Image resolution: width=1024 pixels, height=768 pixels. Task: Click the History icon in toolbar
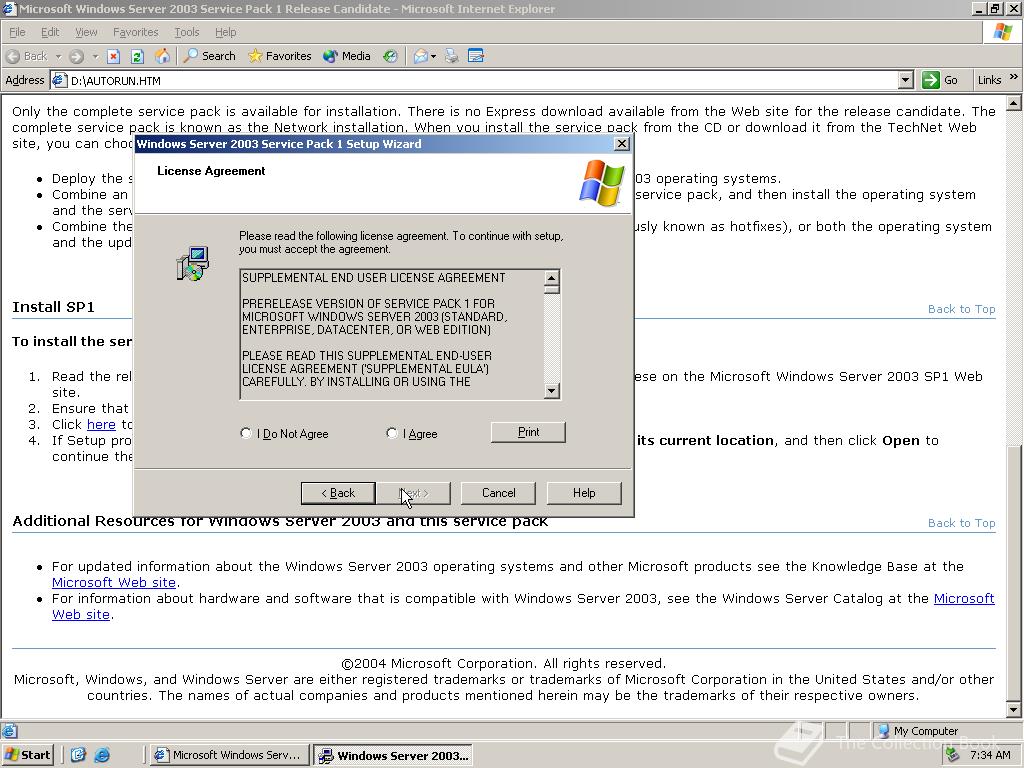(x=391, y=56)
